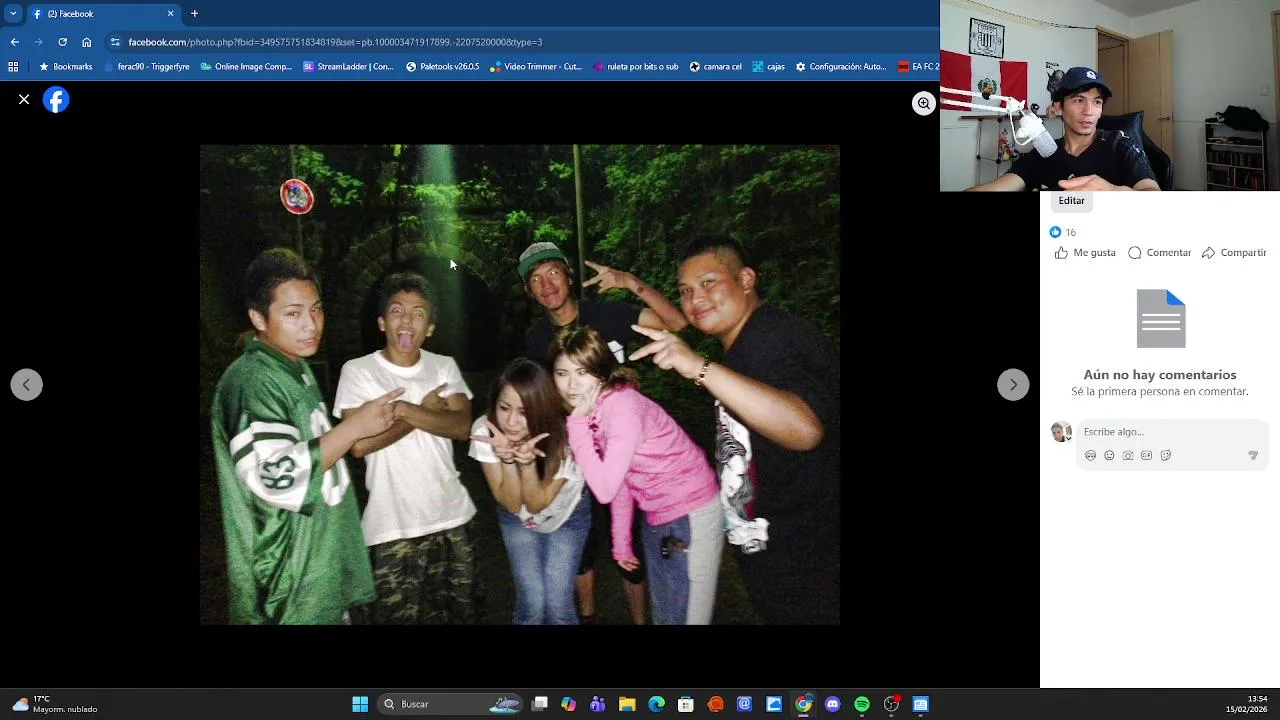This screenshot has width=1280, height=720.
Task: View site information for facebook.com
Action: [x=115, y=42]
